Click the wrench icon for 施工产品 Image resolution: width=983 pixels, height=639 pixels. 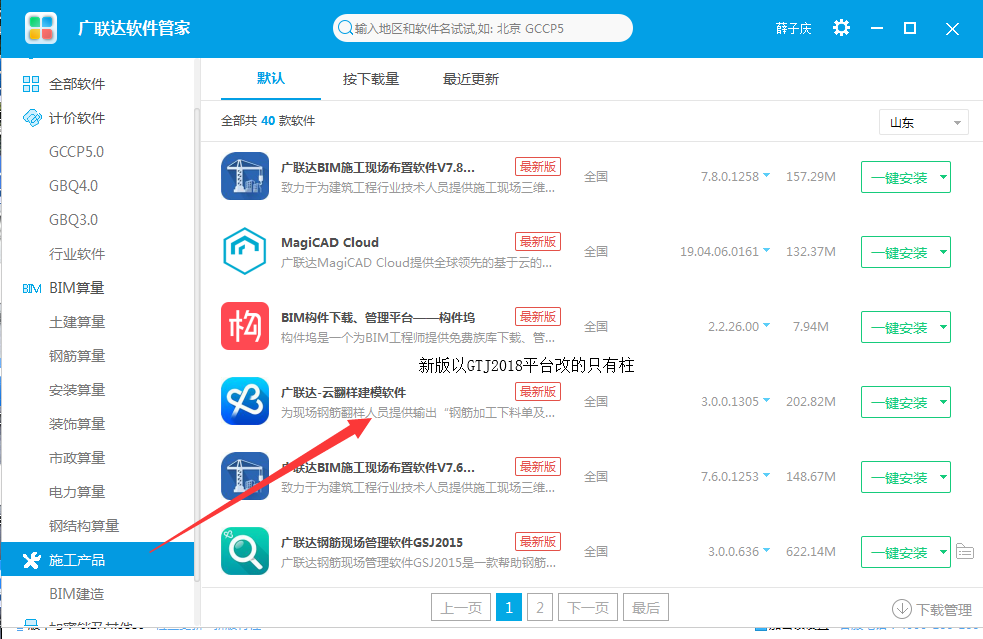pos(31,560)
